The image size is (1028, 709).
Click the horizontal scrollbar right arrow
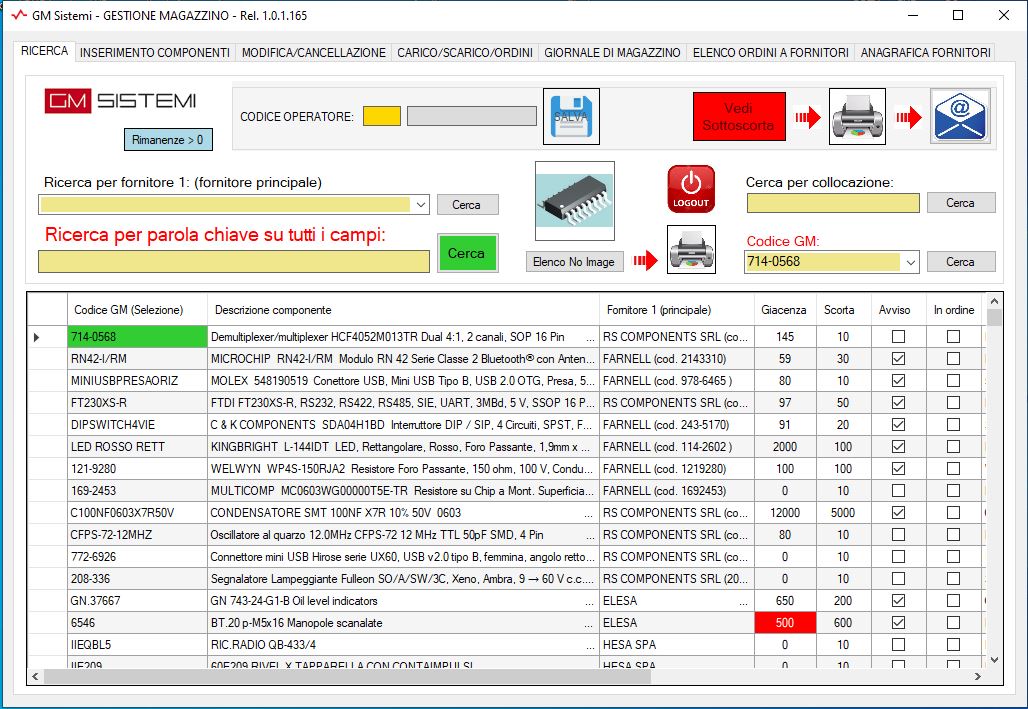[978, 676]
